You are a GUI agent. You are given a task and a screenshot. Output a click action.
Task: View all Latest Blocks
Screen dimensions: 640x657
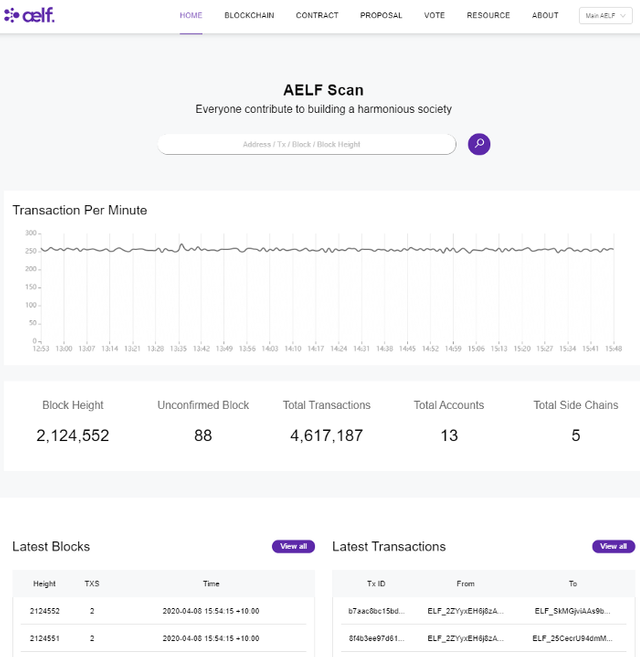point(293,546)
